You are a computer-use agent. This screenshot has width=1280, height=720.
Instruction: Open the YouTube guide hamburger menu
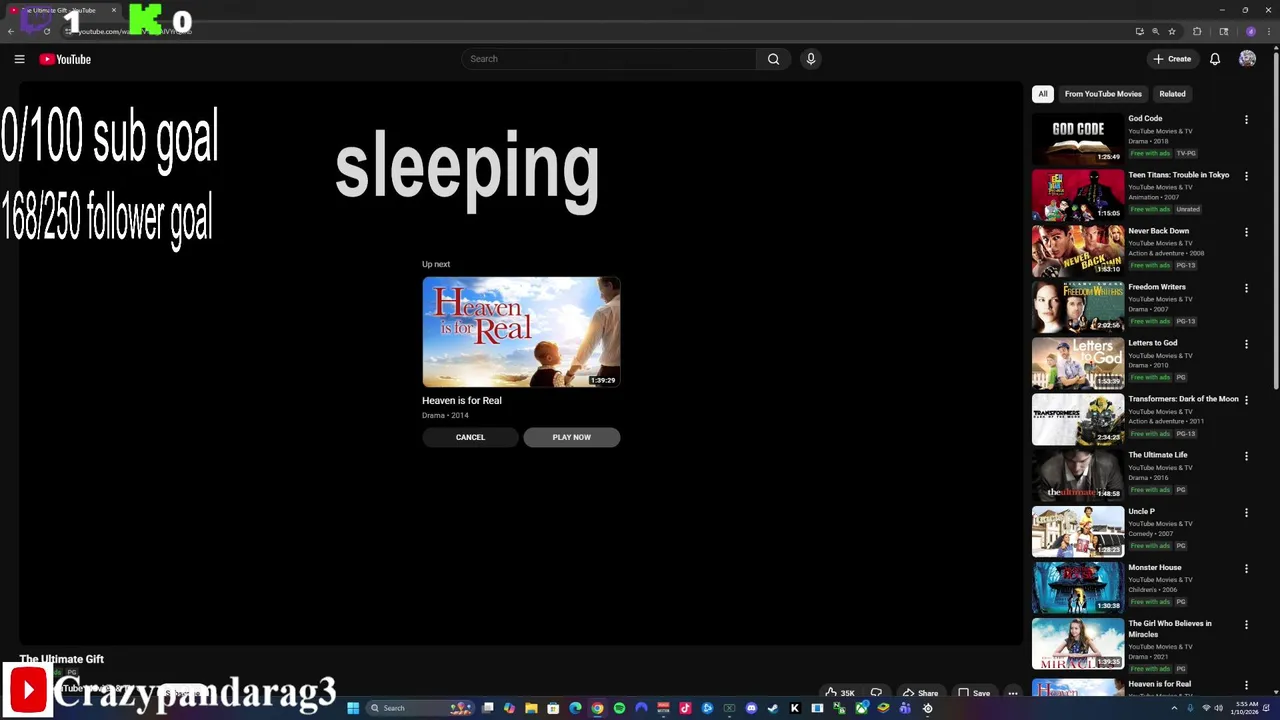pos(19,59)
